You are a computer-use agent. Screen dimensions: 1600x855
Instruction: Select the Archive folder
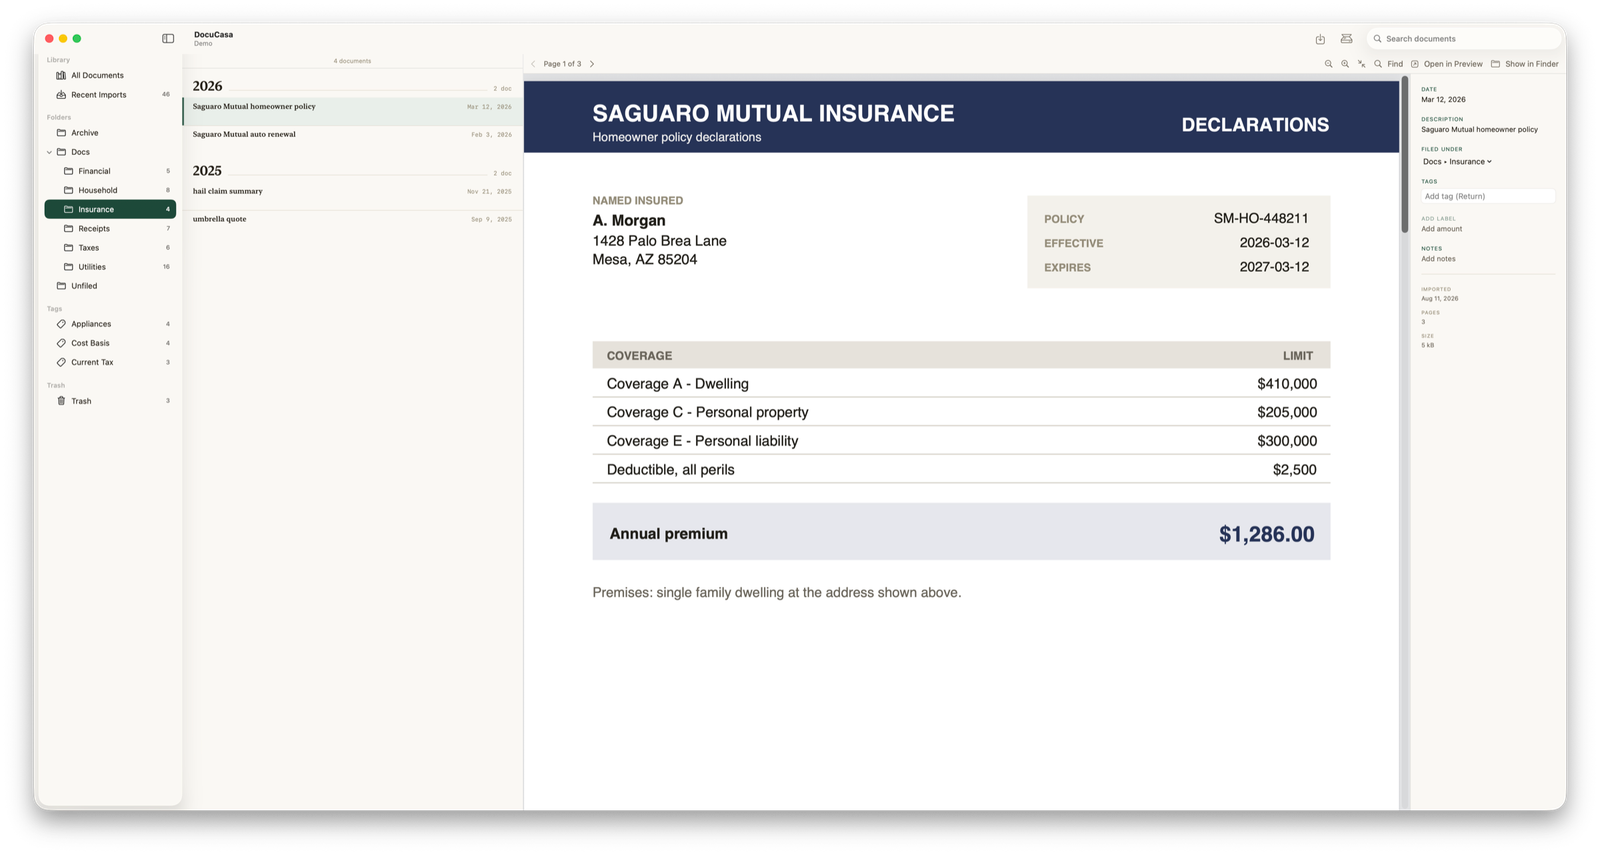point(110,133)
